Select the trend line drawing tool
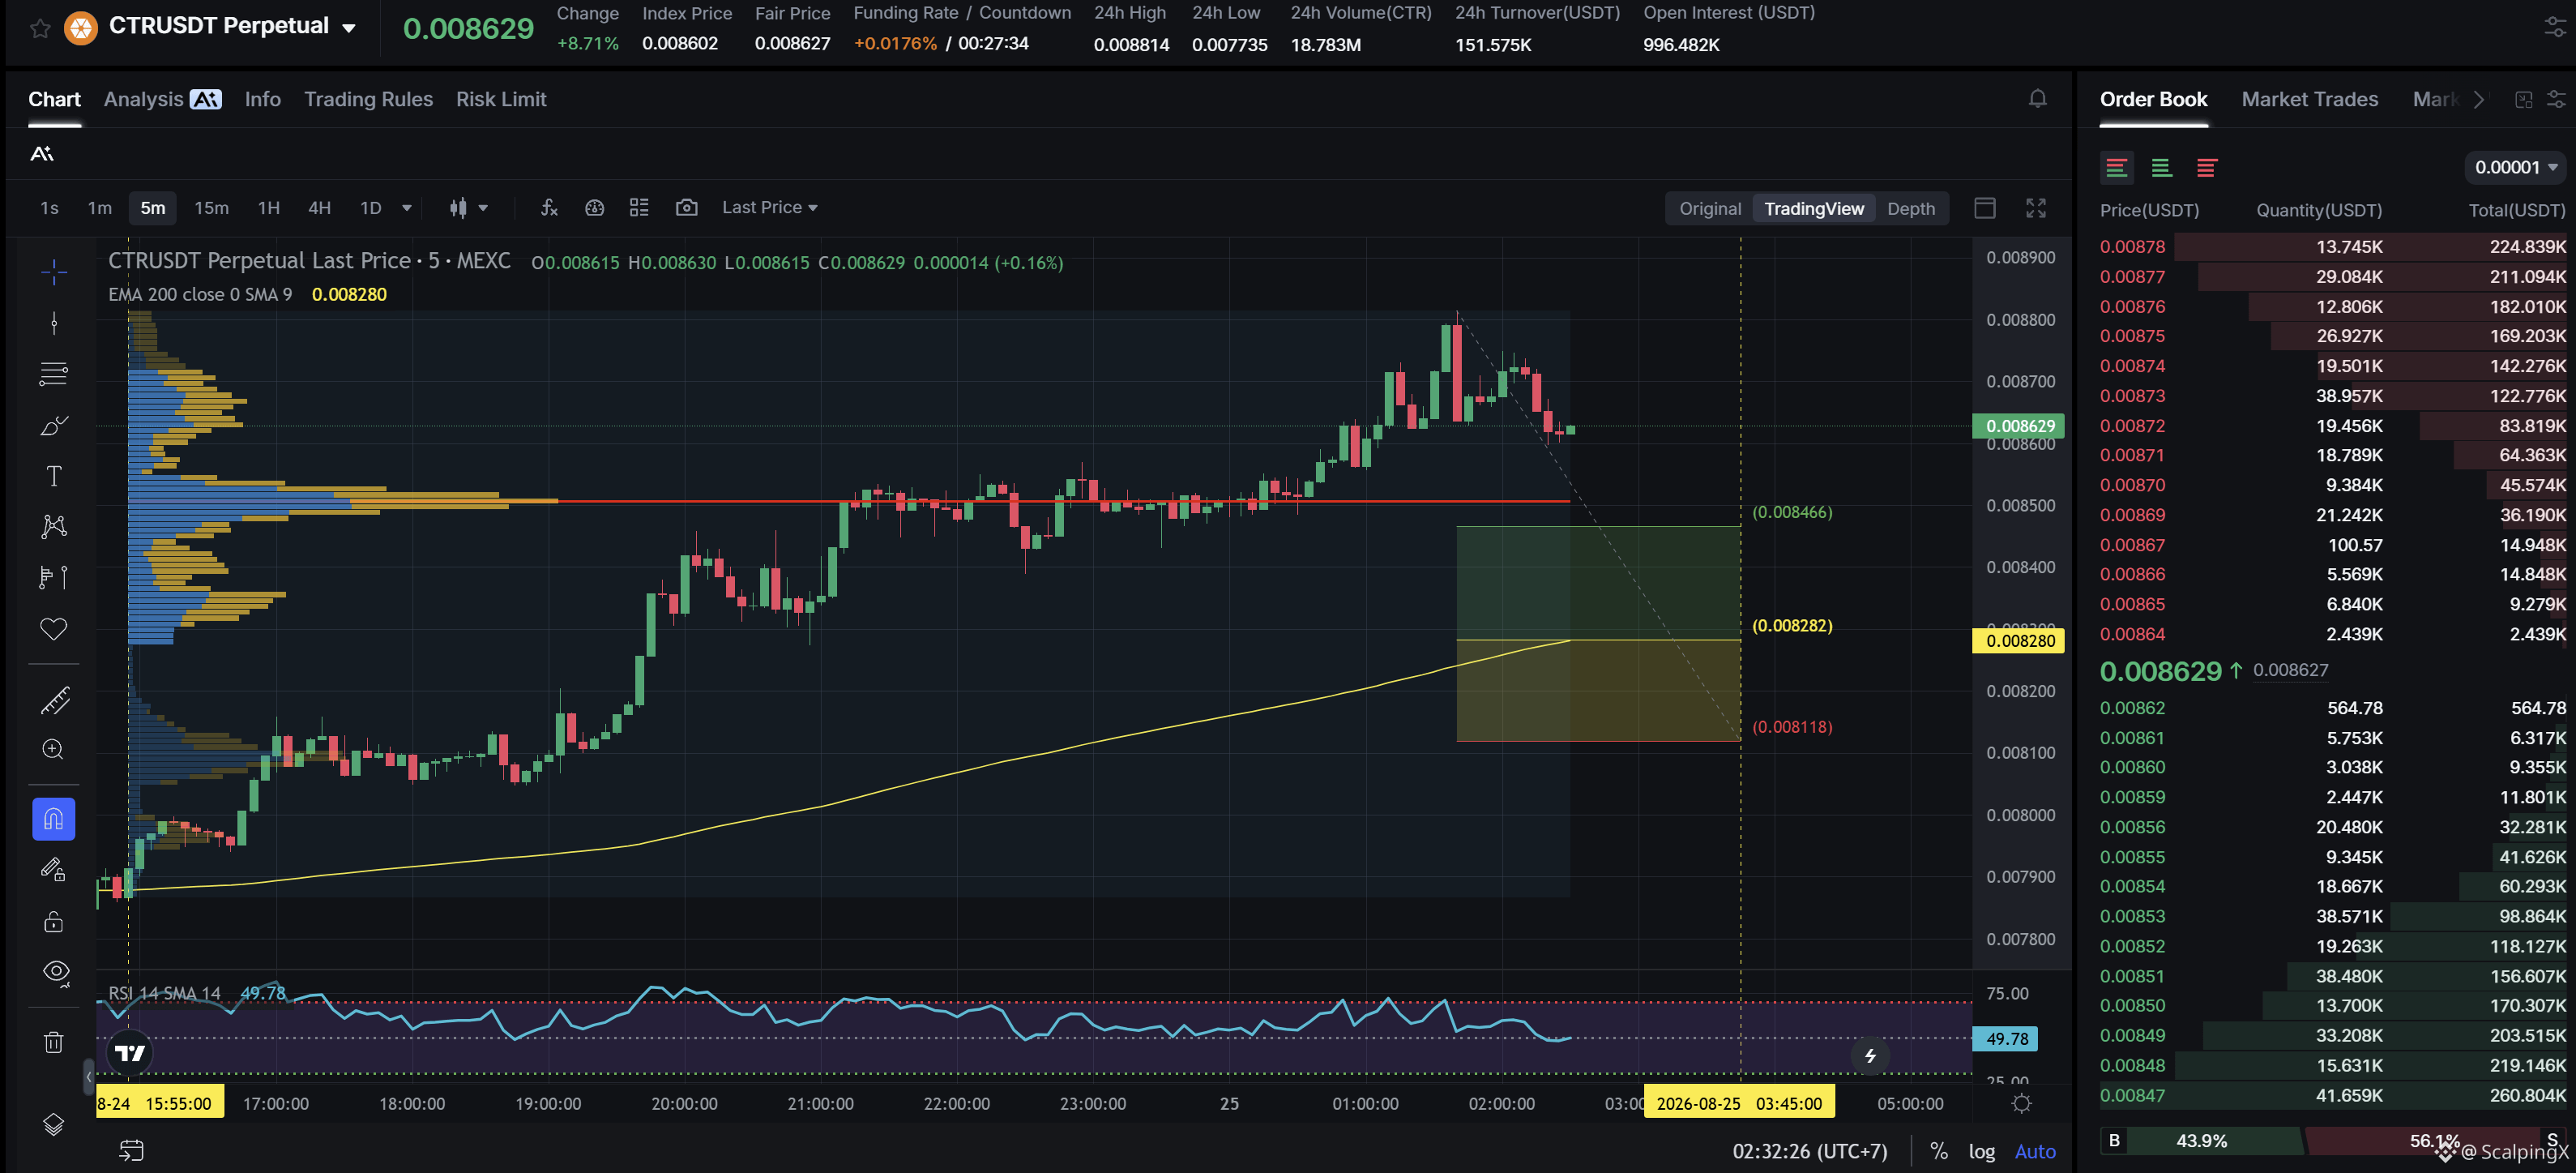This screenshot has height=1173, width=2576. 54,322
